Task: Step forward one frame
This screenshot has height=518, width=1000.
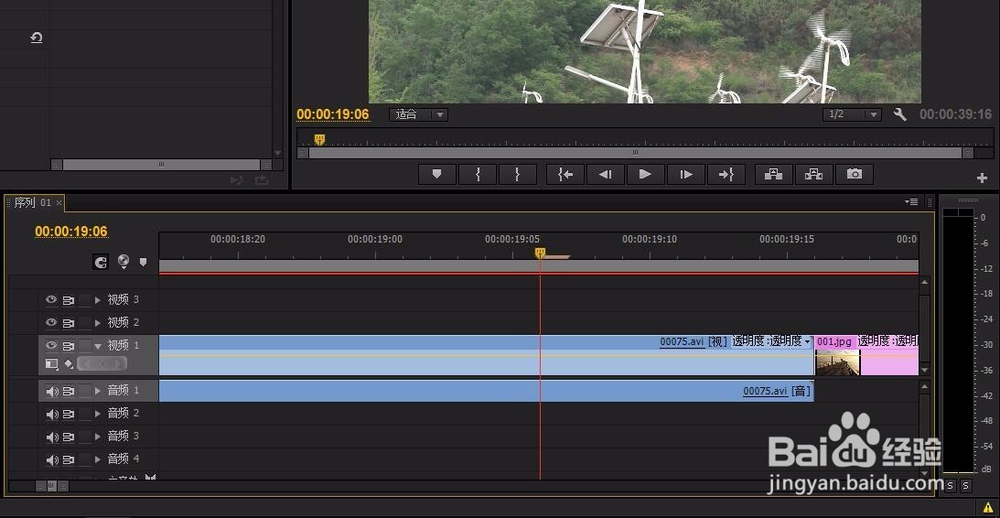Action: [x=686, y=174]
